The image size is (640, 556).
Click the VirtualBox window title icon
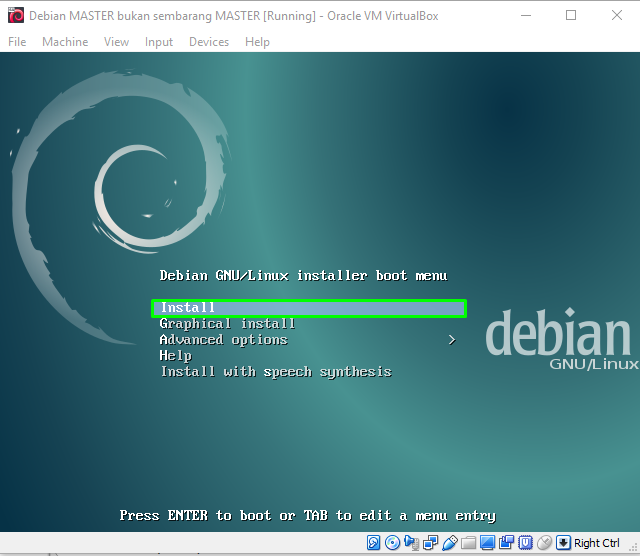16,16
